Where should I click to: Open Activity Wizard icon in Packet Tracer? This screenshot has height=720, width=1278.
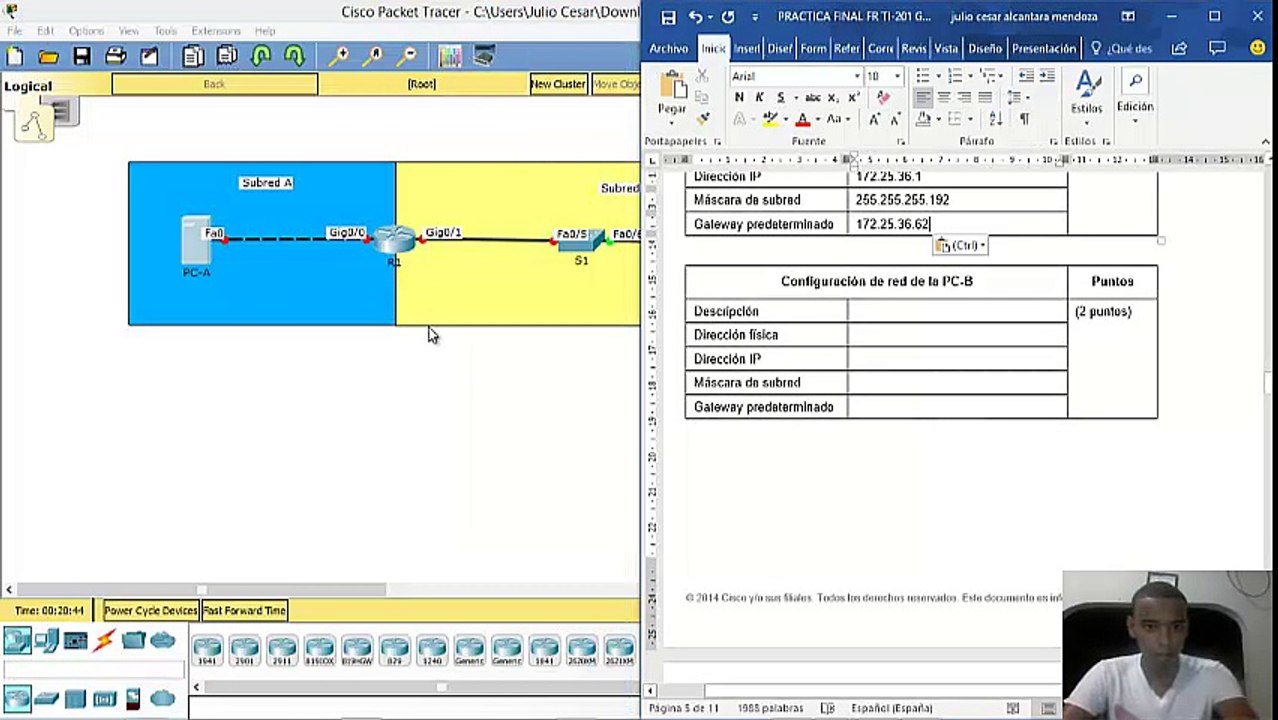tap(149, 57)
